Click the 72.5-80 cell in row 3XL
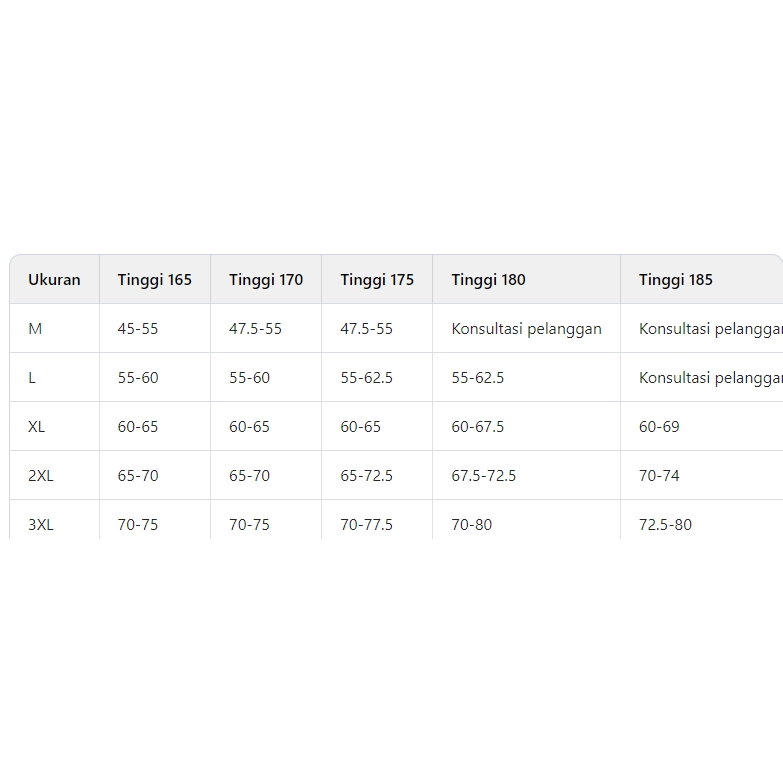Viewport: 783px width, 783px height. pos(665,525)
